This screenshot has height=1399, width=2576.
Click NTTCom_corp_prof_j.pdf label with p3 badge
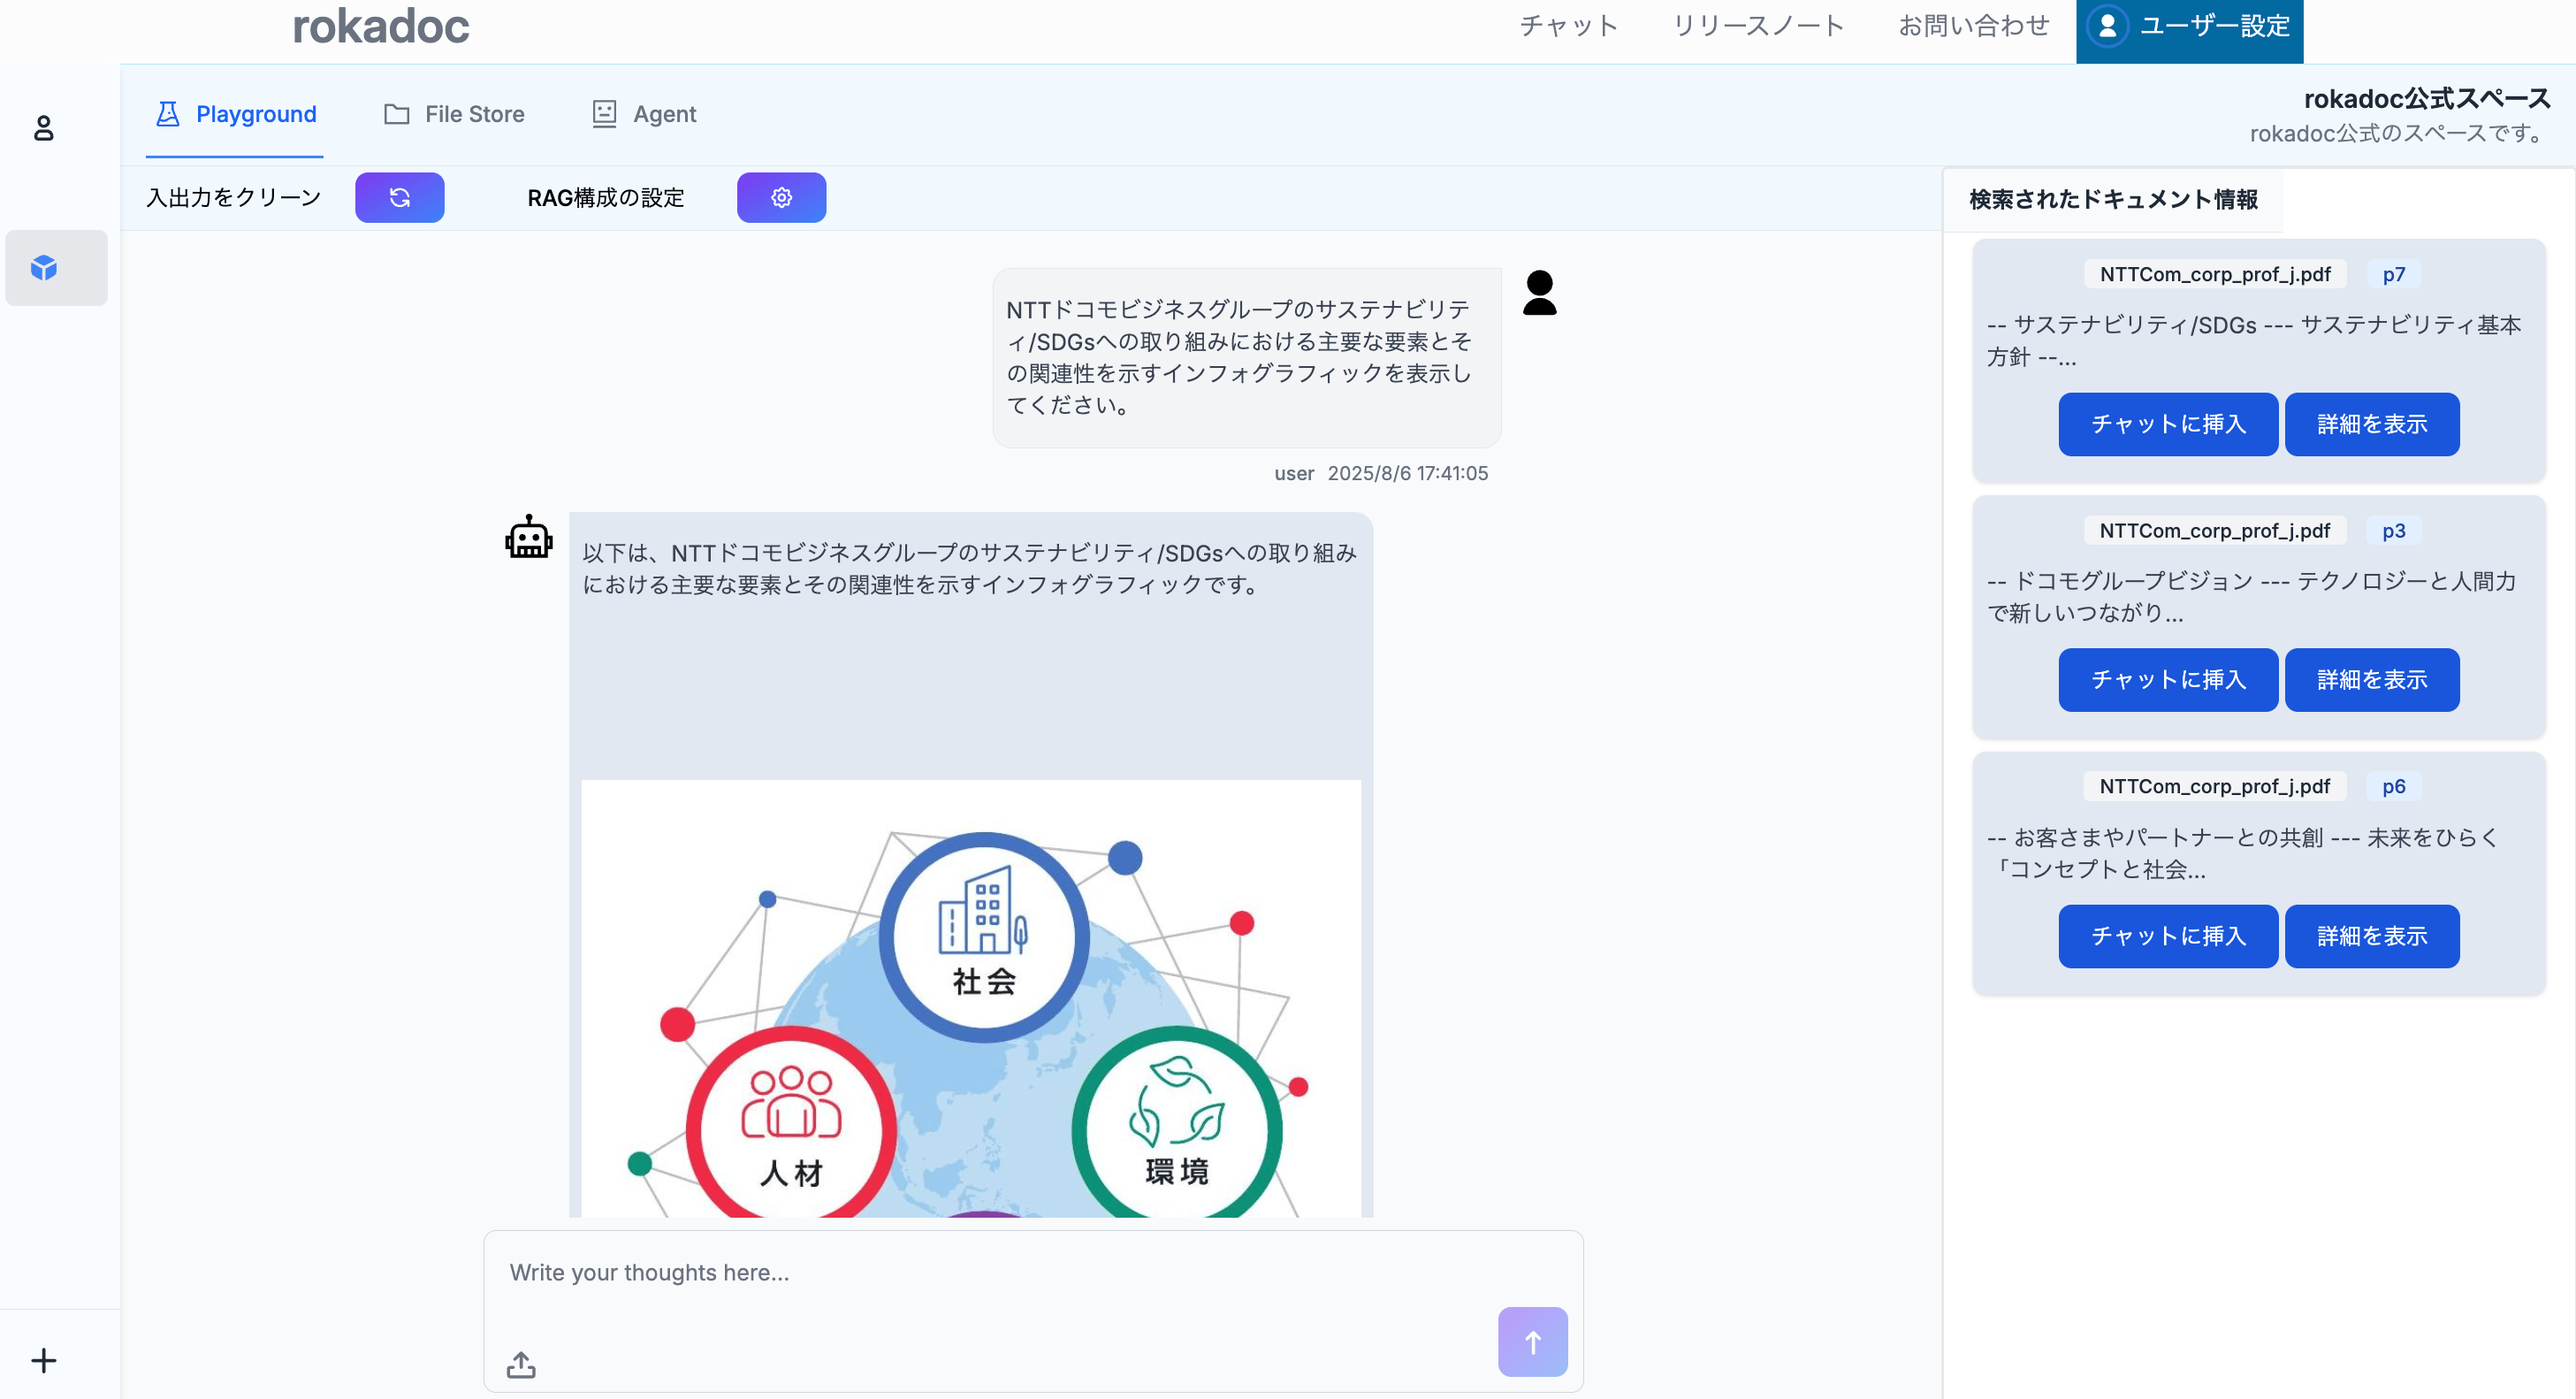coord(2215,530)
